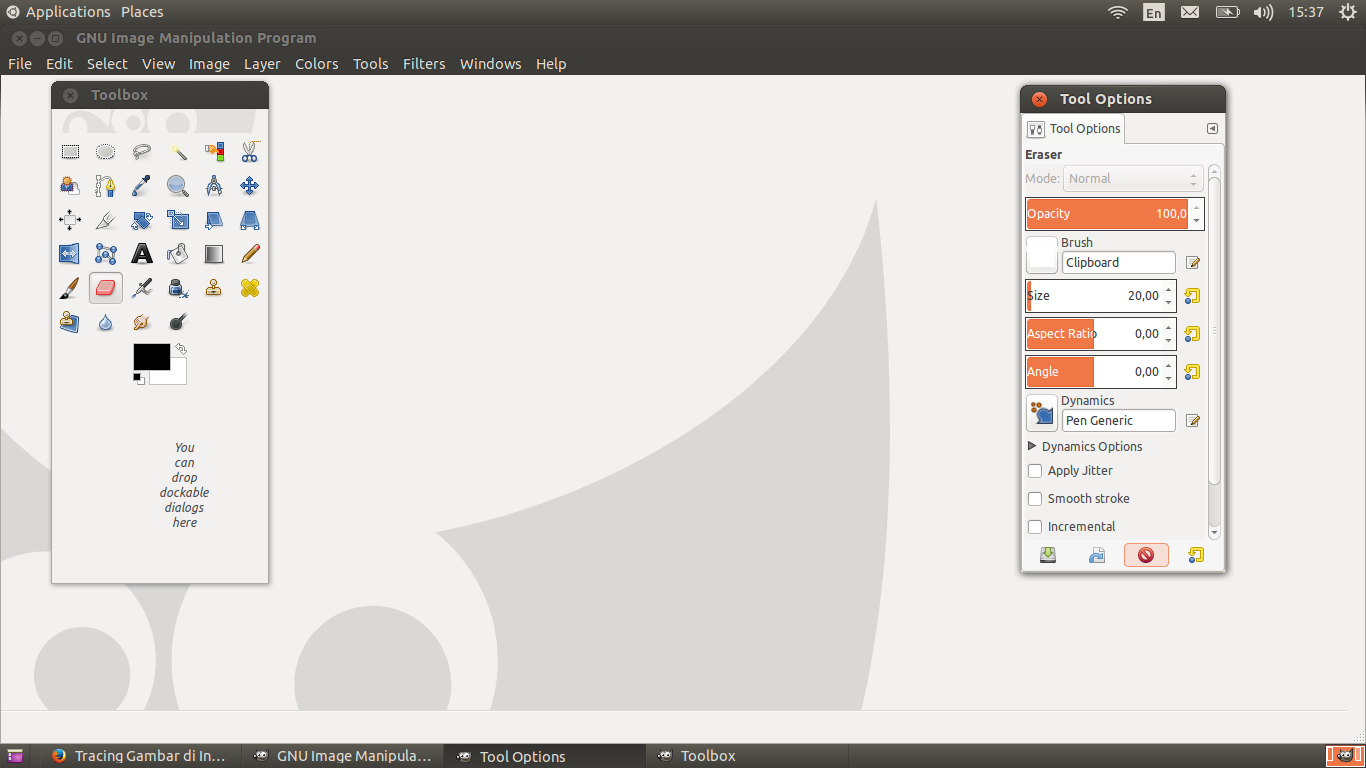The height and width of the screenshot is (768, 1366).
Task: Expand the Dynamics Options section
Action: coord(1033,446)
